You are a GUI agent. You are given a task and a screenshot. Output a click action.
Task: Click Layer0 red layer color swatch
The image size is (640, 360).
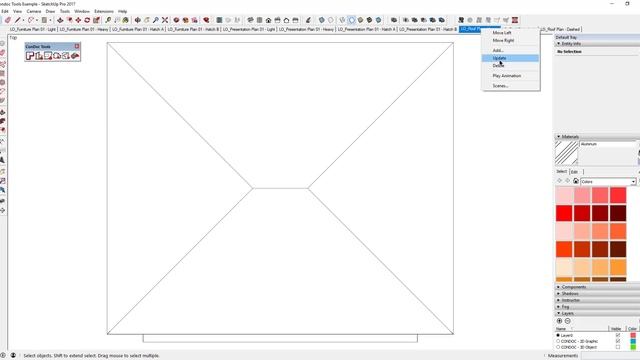point(633,335)
